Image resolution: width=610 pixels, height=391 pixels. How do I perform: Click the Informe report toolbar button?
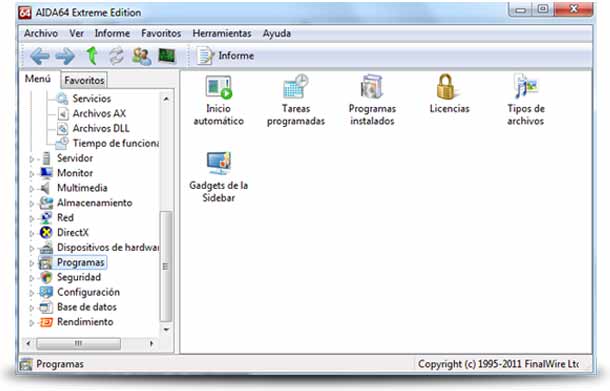[225, 56]
